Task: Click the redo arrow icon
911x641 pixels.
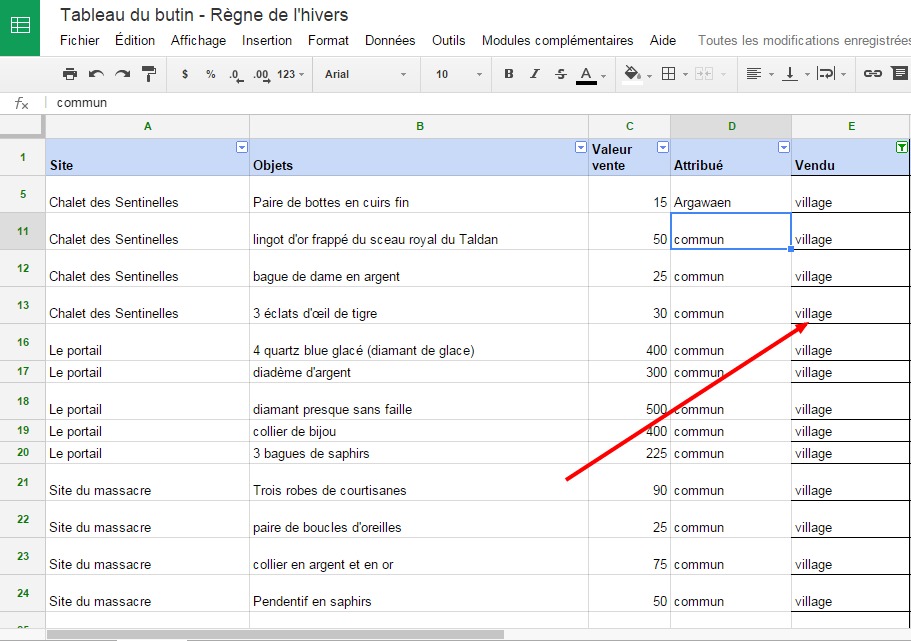Action: (x=122, y=74)
